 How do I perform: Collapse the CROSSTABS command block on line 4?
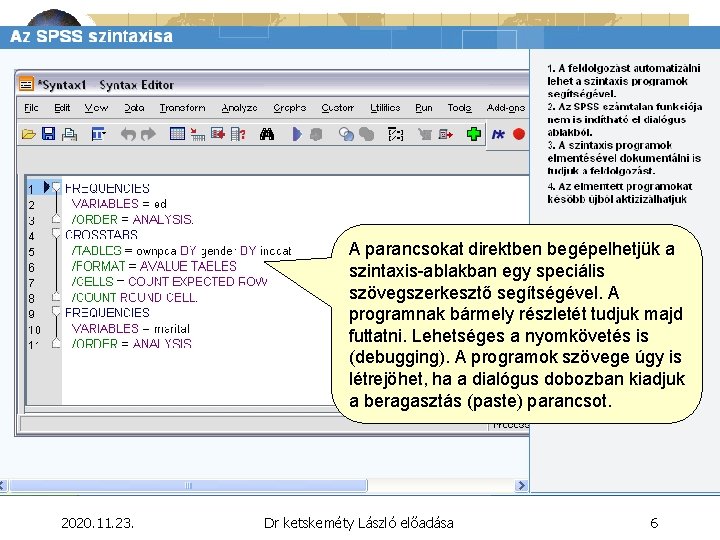click(x=56, y=233)
